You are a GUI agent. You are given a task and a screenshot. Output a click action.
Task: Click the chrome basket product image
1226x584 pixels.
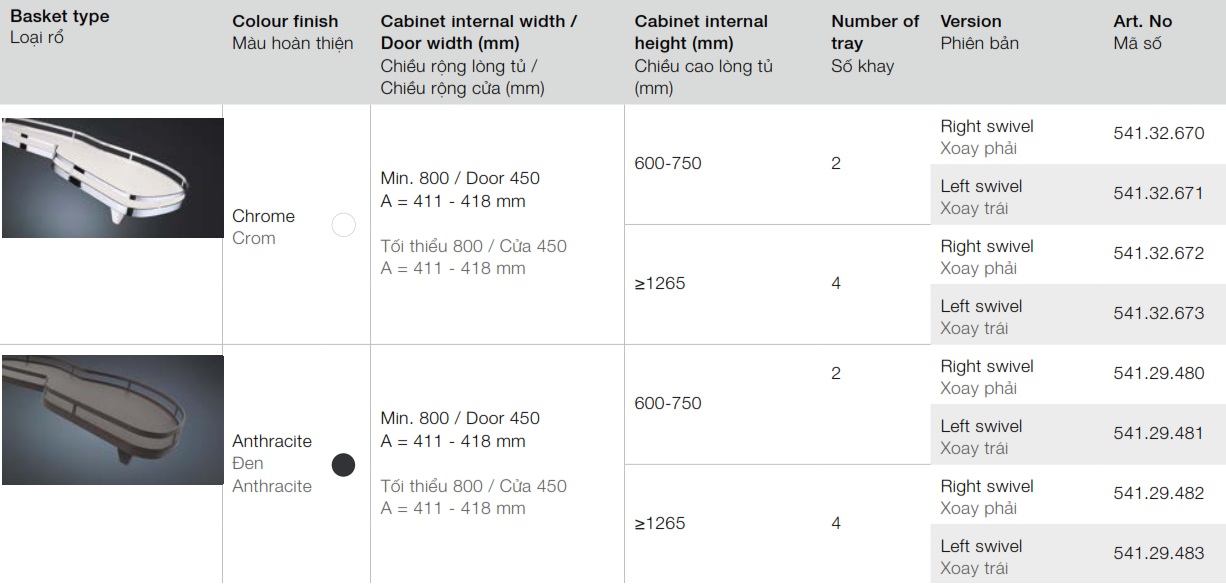point(112,178)
